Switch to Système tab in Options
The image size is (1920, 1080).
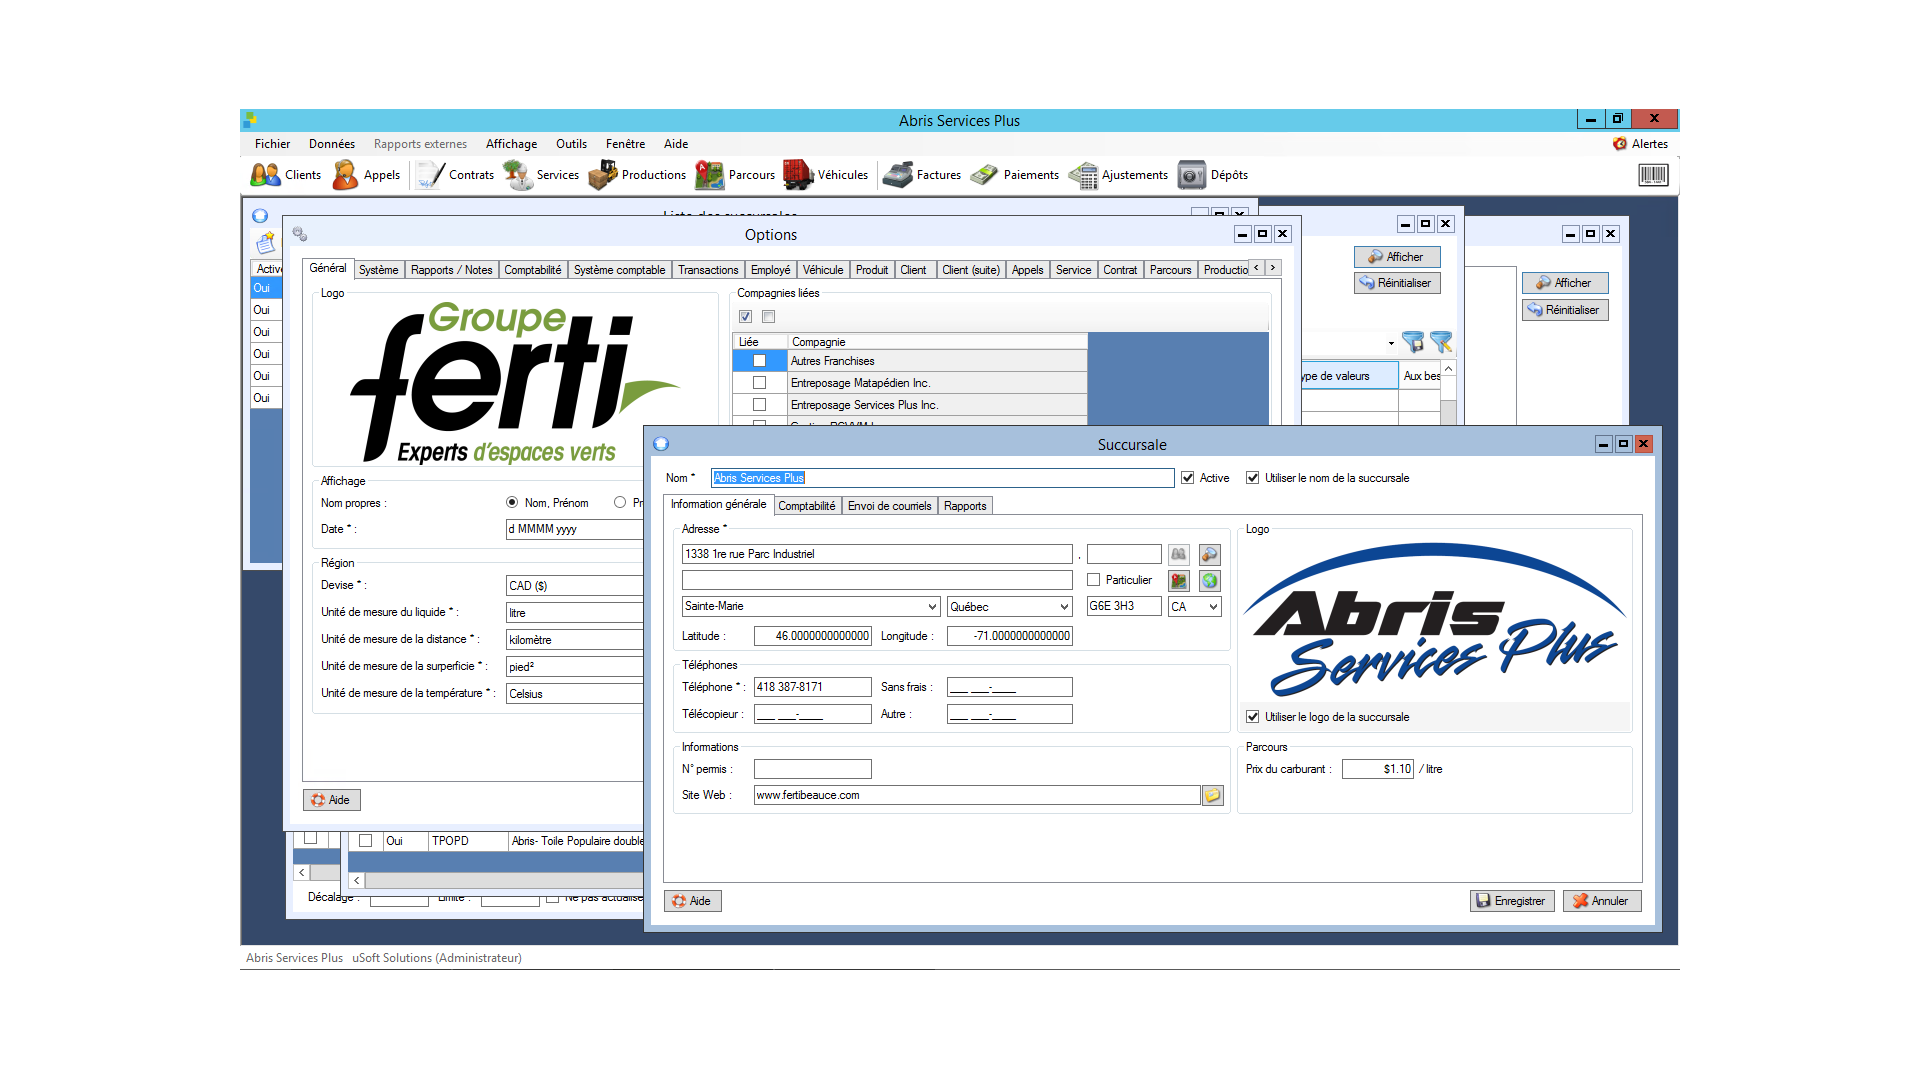378,270
